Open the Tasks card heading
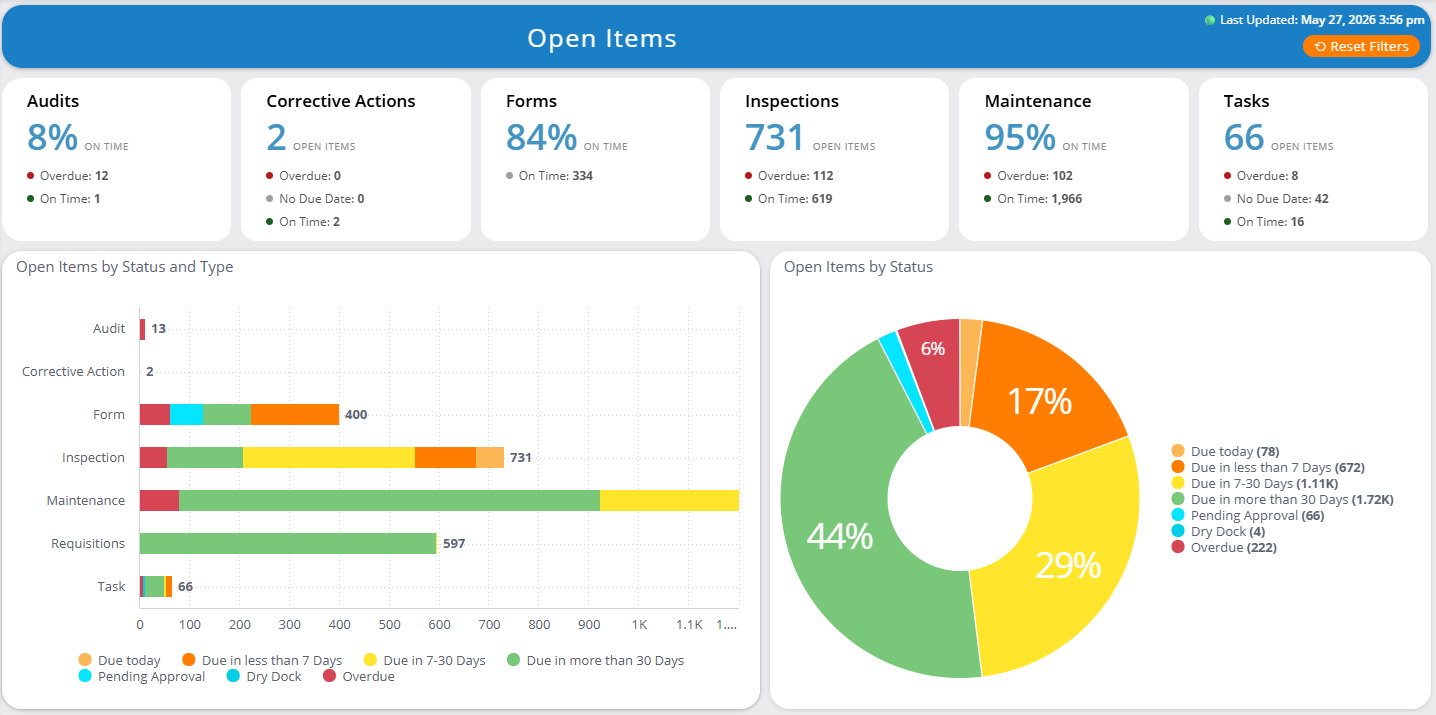Screen dimensions: 1436x715 1247,101
